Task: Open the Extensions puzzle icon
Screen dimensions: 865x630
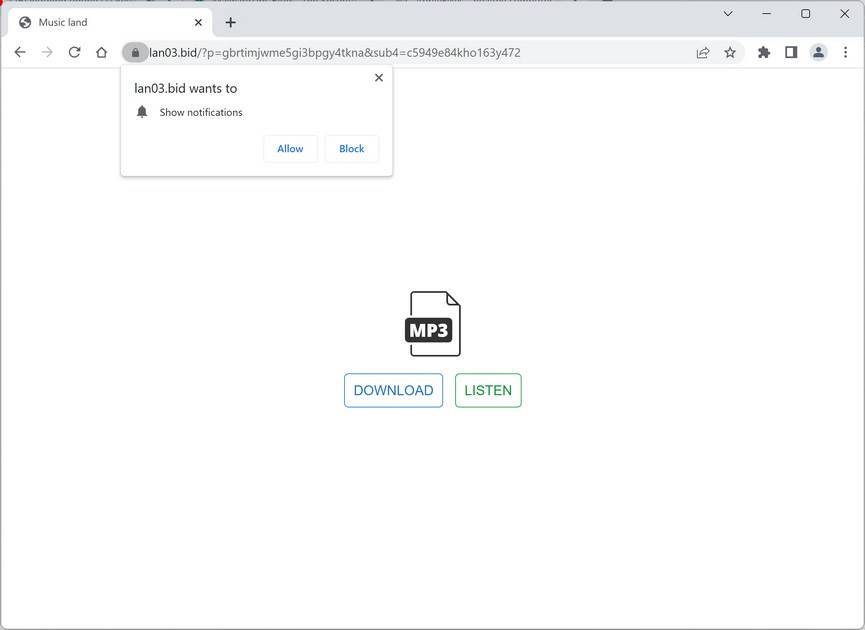Action: [764, 52]
